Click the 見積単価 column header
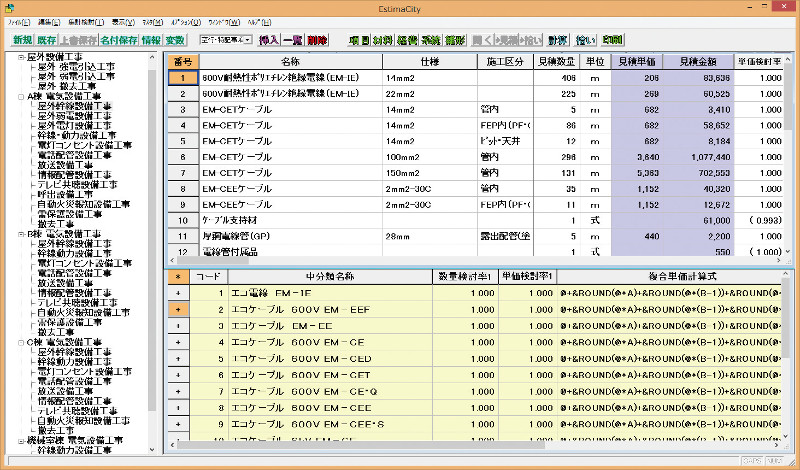This screenshot has height=470, width=800. coord(637,62)
